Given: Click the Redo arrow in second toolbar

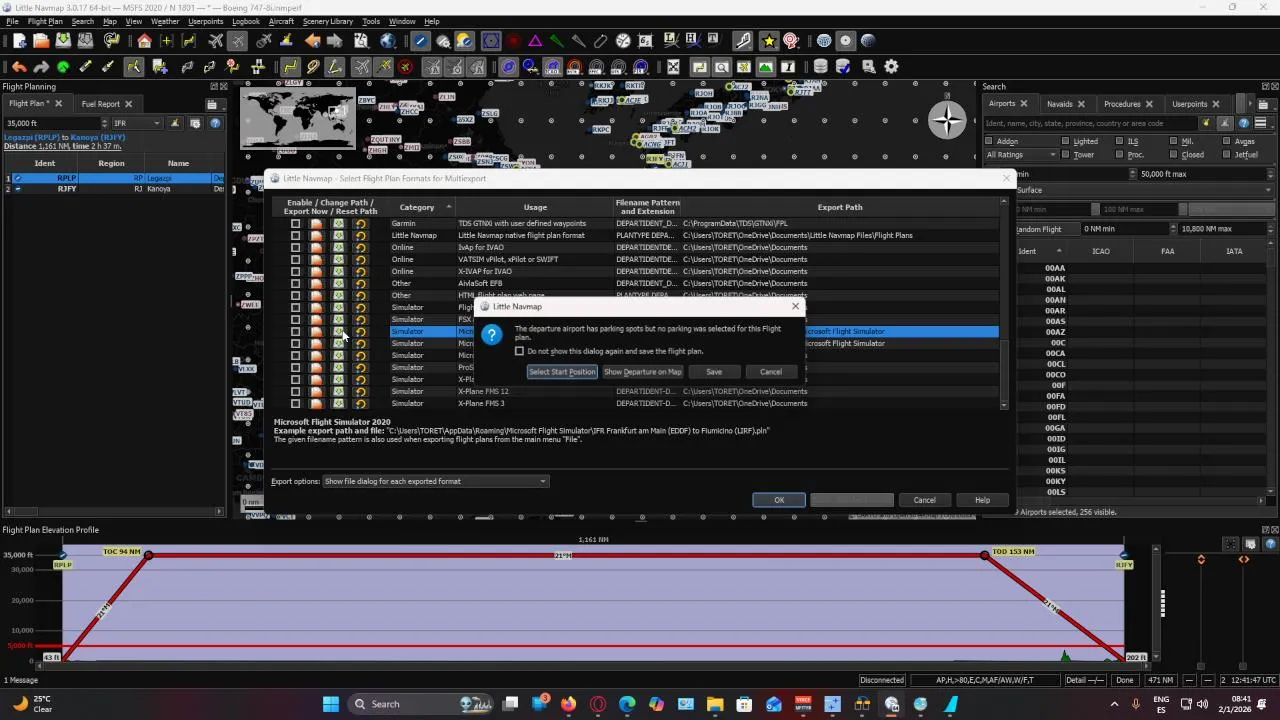Looking at the screenshot, I should click(x=41, y=67).
